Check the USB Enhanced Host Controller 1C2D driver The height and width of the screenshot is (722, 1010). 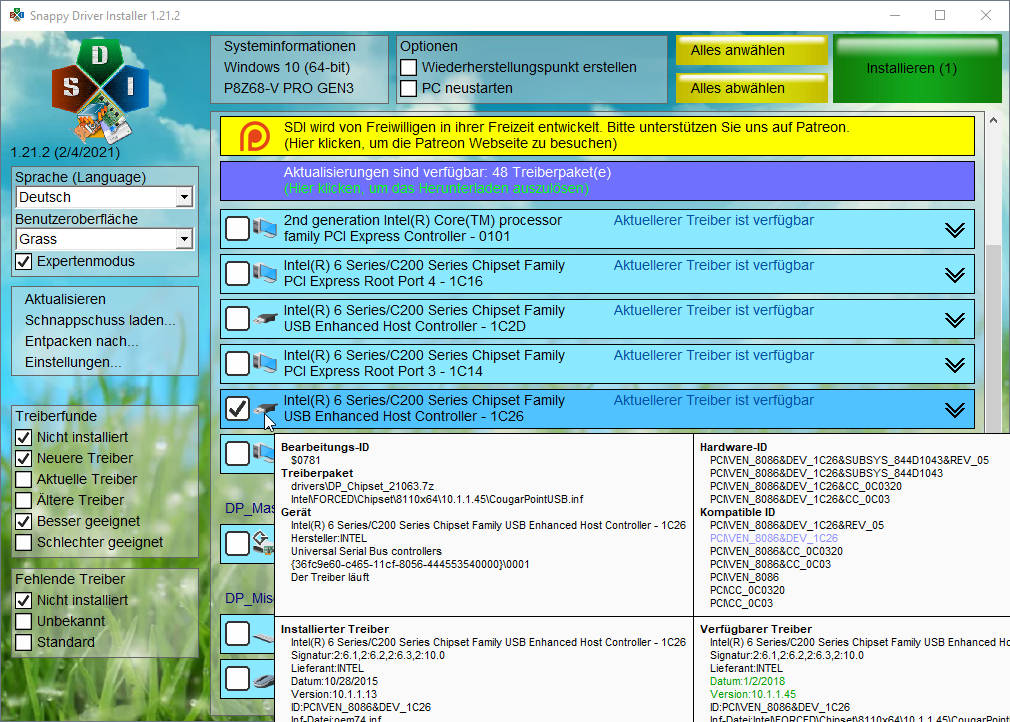pyautogui.click(x=238, y=319)
